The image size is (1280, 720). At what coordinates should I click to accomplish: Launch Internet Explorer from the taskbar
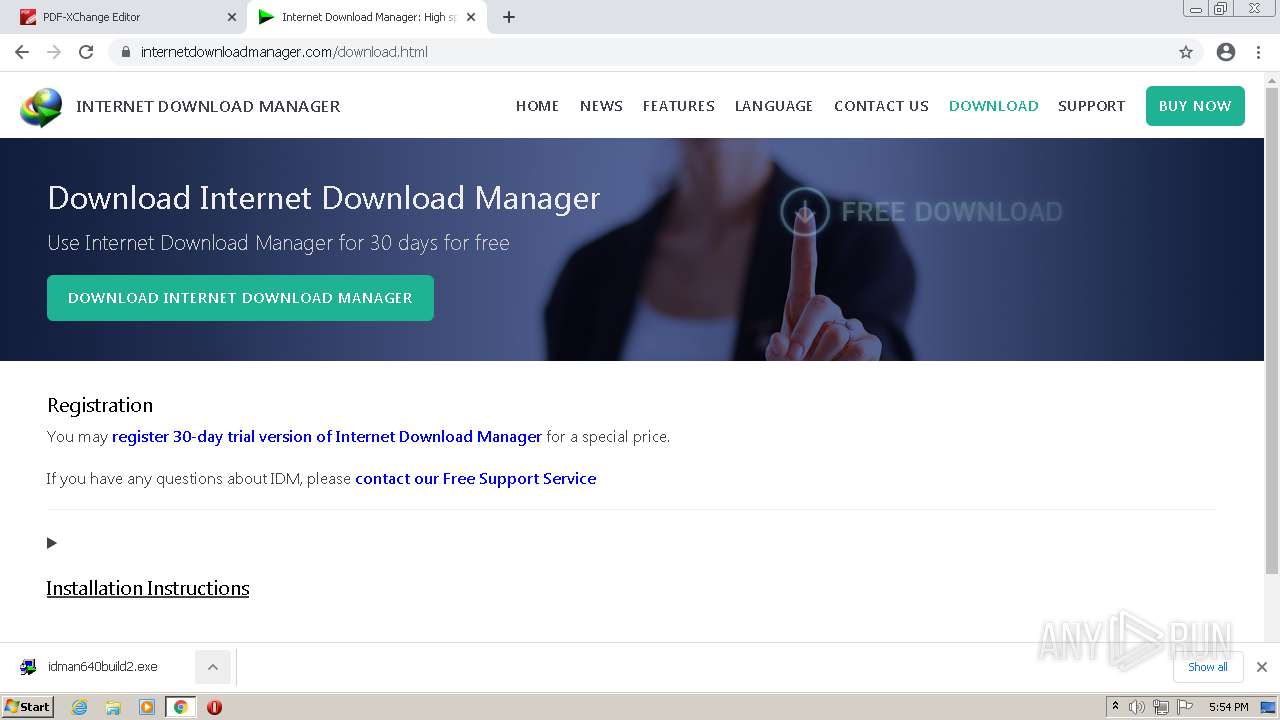click(x=79, y=707)
